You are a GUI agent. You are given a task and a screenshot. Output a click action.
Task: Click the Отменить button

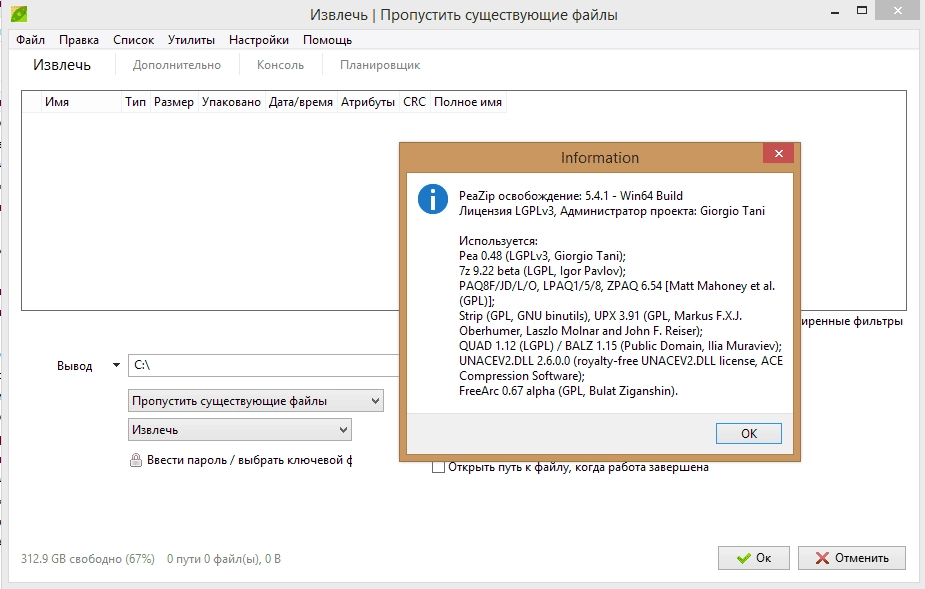click(x=851, y=558)
